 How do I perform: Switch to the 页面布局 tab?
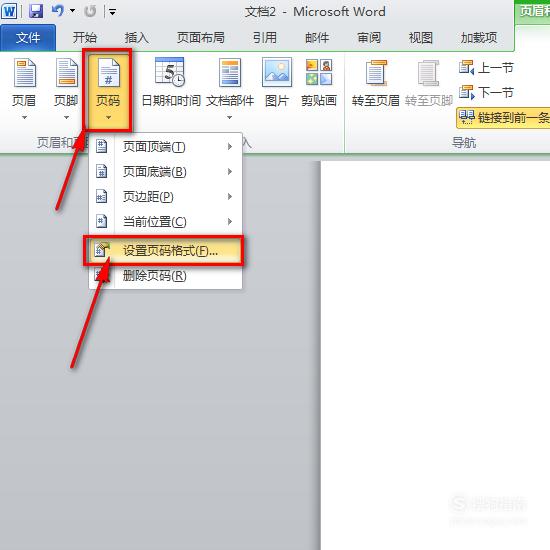coord(201,37)
